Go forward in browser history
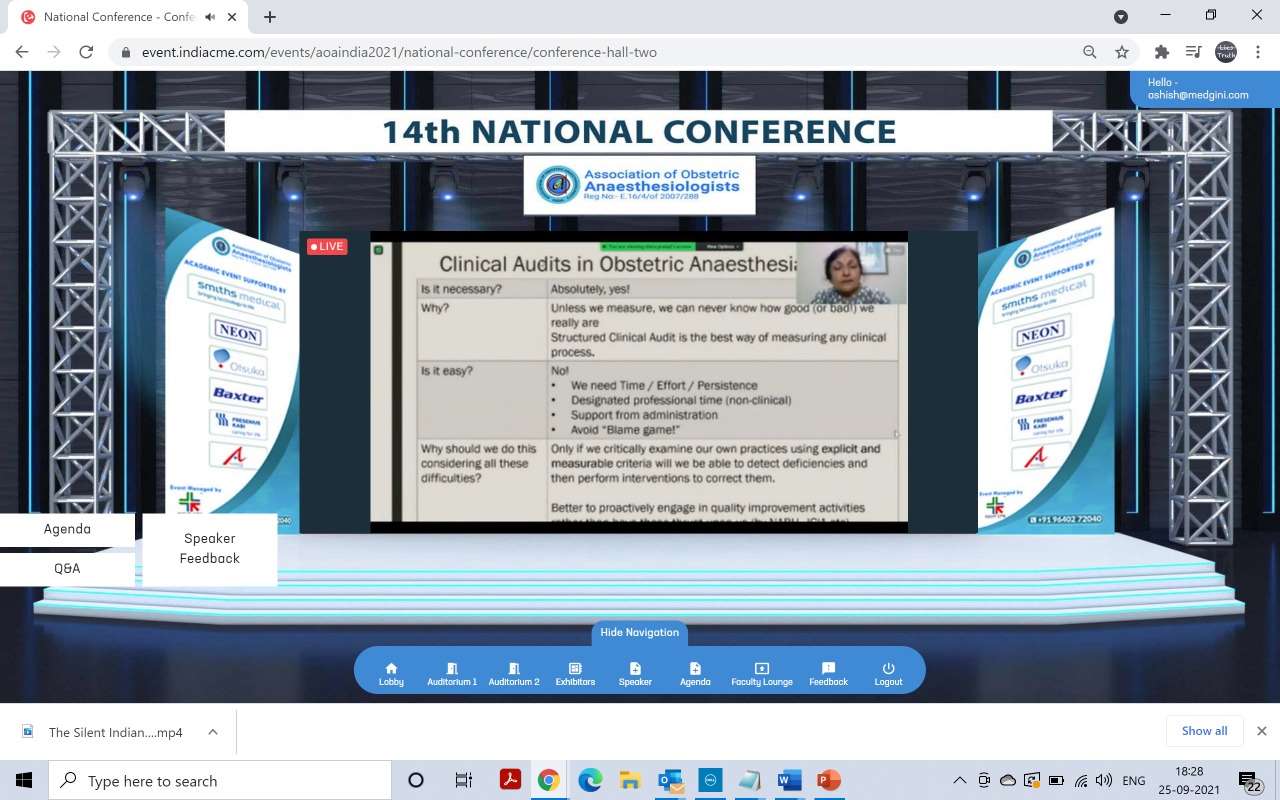Image resolution: width=1280 pixels, height=800 pixels. click(54, 52)
